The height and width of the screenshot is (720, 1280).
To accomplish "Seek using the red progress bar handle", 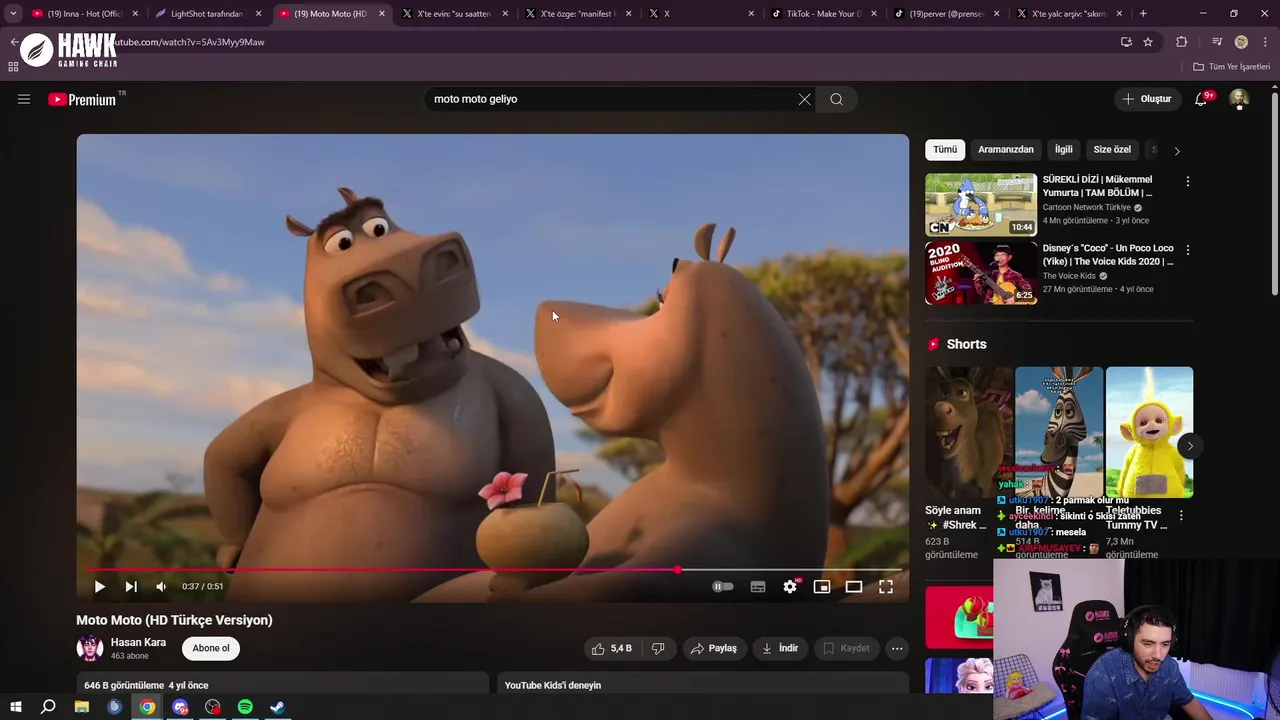I will pyautogui.click(x=678, y=570).
